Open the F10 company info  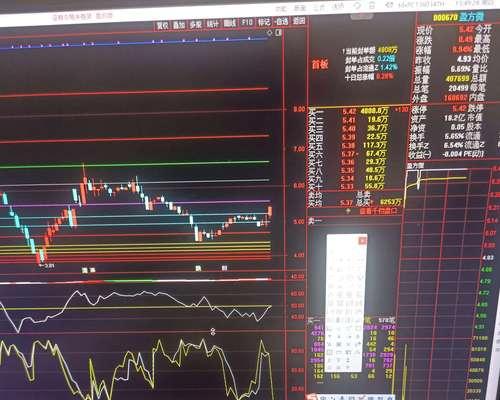[x=247, y=22]
